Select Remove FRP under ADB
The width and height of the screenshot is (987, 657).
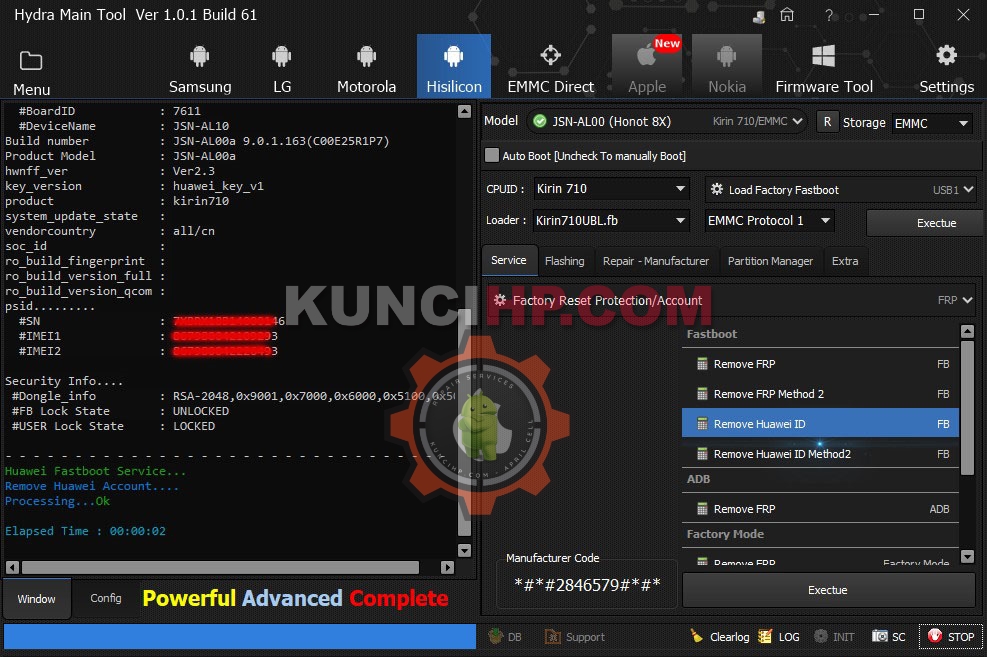820,508
